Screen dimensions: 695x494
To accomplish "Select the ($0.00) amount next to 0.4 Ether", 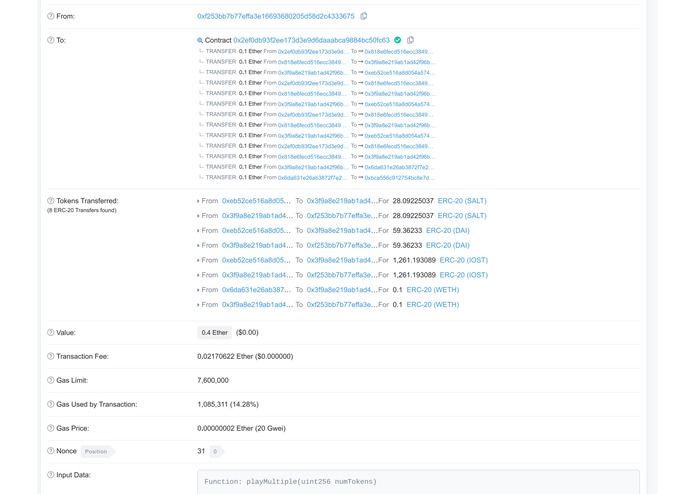I will (x=247, y=332).
